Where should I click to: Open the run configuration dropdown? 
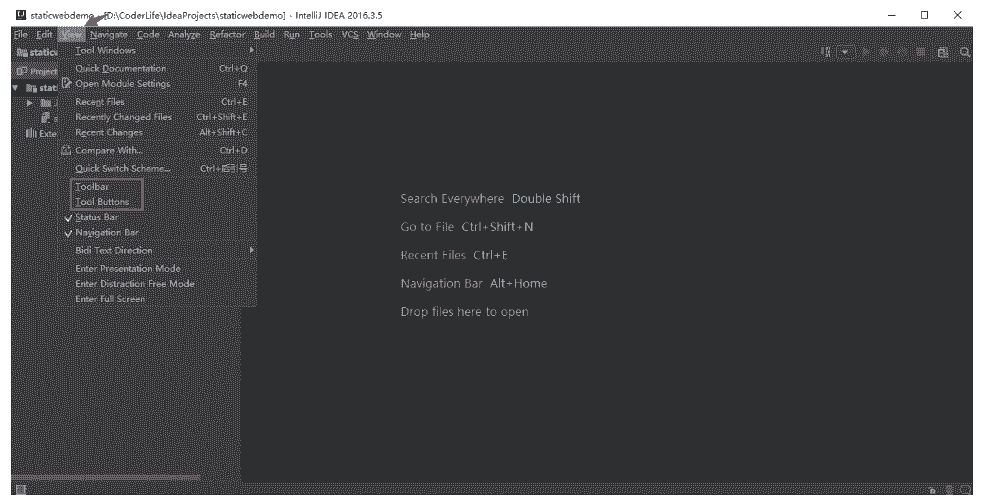point(845,52)
